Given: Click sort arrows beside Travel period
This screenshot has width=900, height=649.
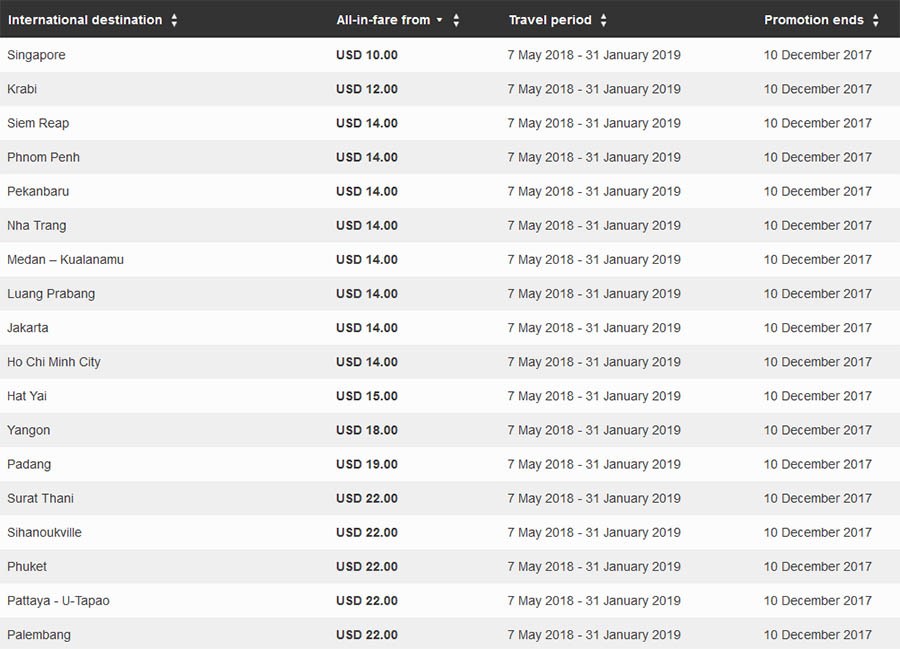Looking at the screenshot, I should [x=603, y=20].
